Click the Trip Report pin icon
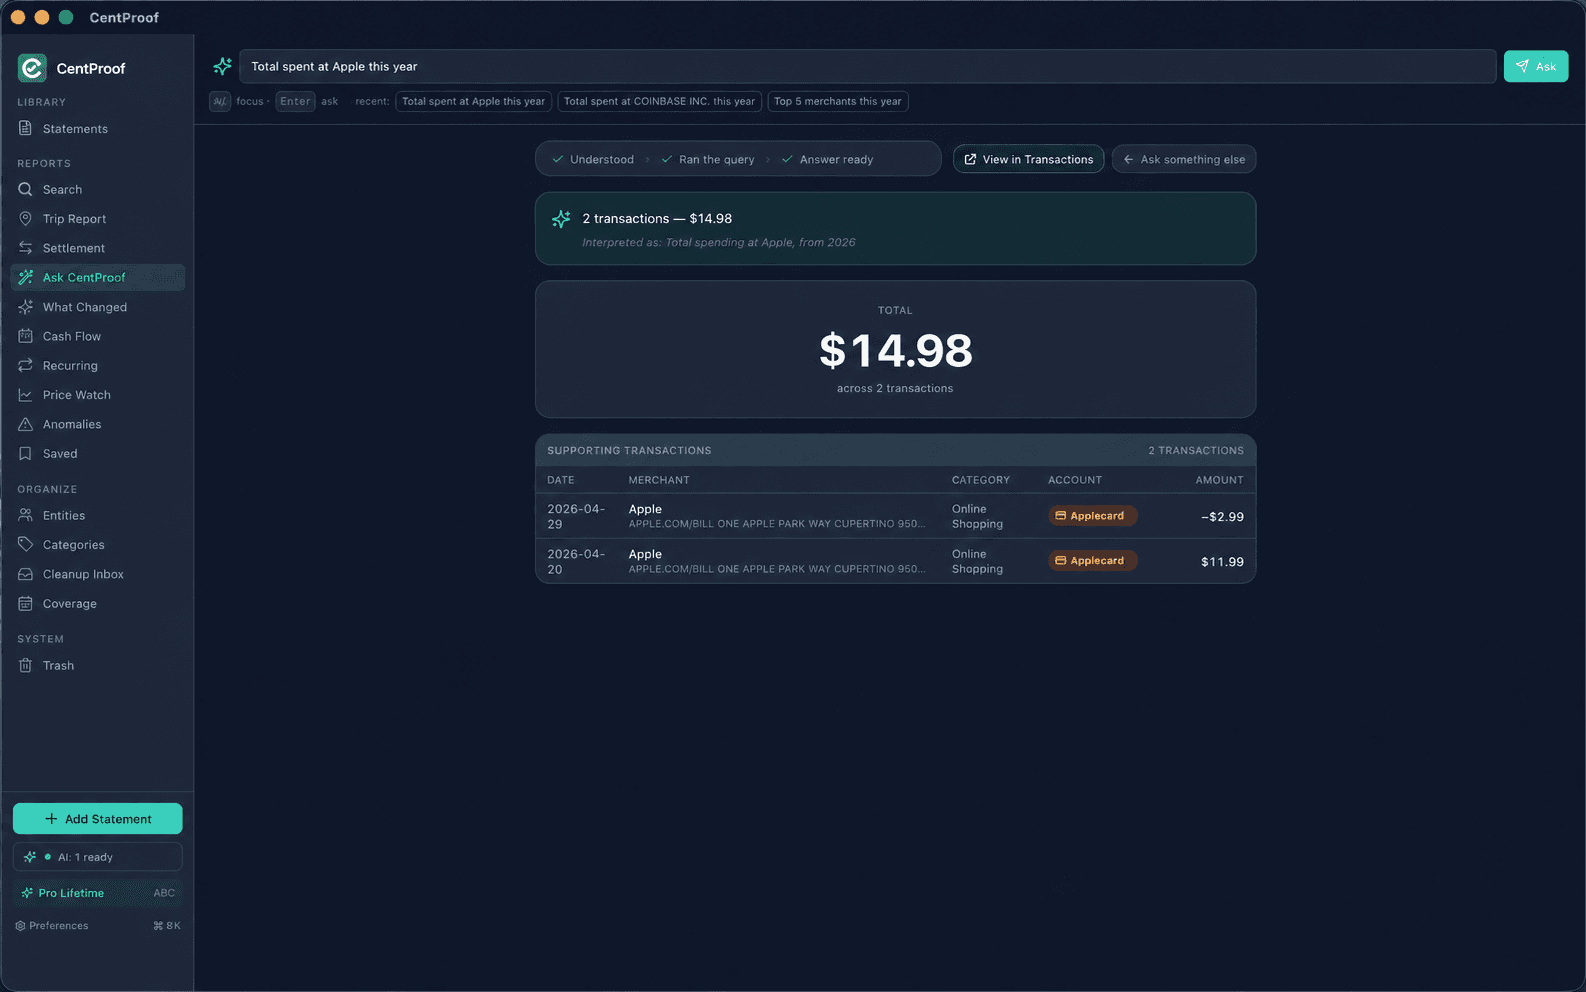Viewport: 1586px width, 992px height. click(x=26, y=218)
